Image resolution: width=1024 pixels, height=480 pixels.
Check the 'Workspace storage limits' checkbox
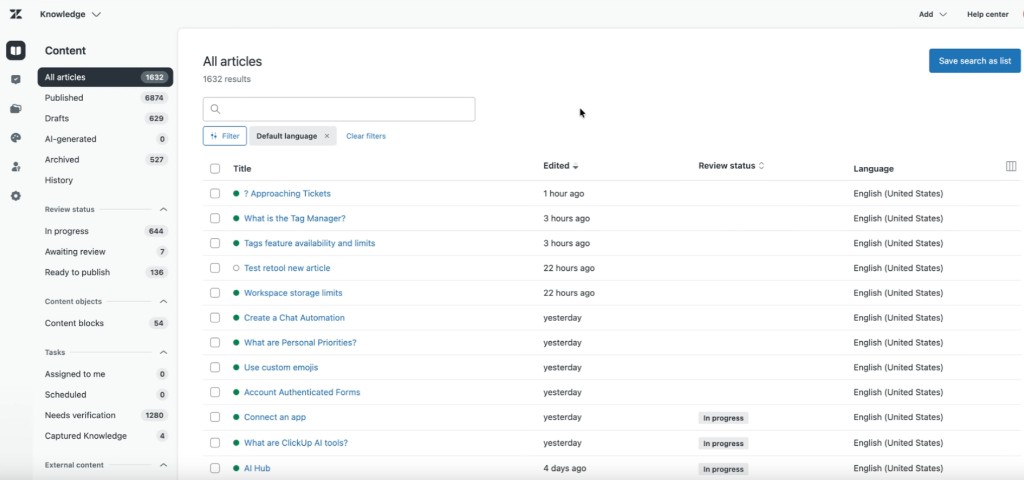[215, 293]
